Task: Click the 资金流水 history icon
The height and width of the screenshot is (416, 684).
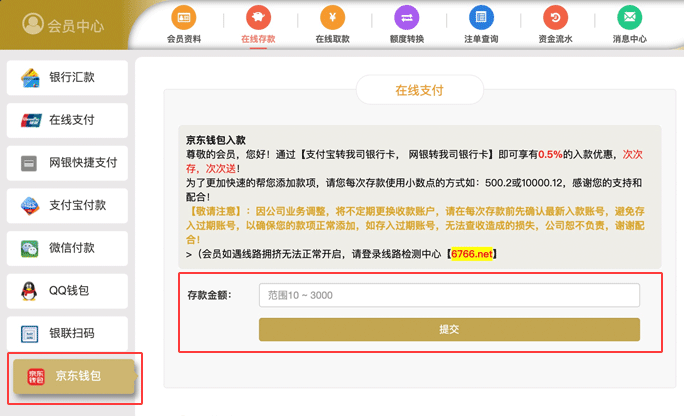Action: (x=555, y=17)
